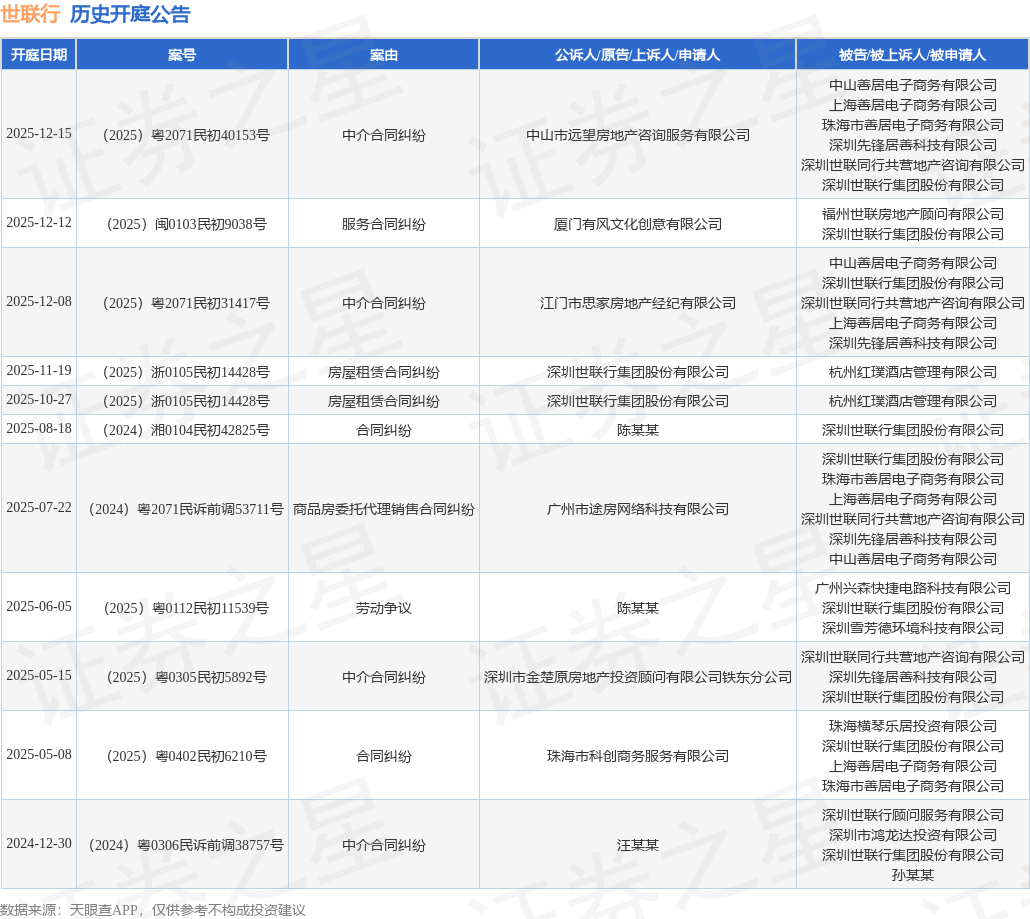Click 陈某某 in the 2025-08-18 row
Image resolution: width=1030 pixels, height=919 pixels.
pos(638,430)
